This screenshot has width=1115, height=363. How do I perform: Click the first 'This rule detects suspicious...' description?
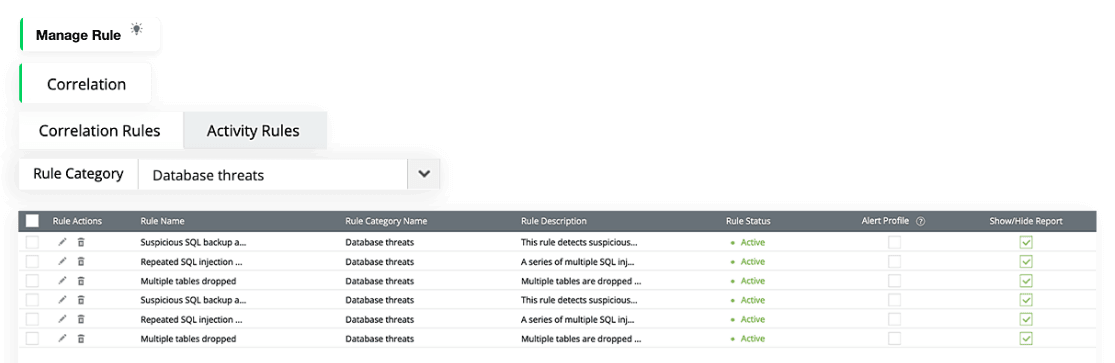tap(579, 243)
